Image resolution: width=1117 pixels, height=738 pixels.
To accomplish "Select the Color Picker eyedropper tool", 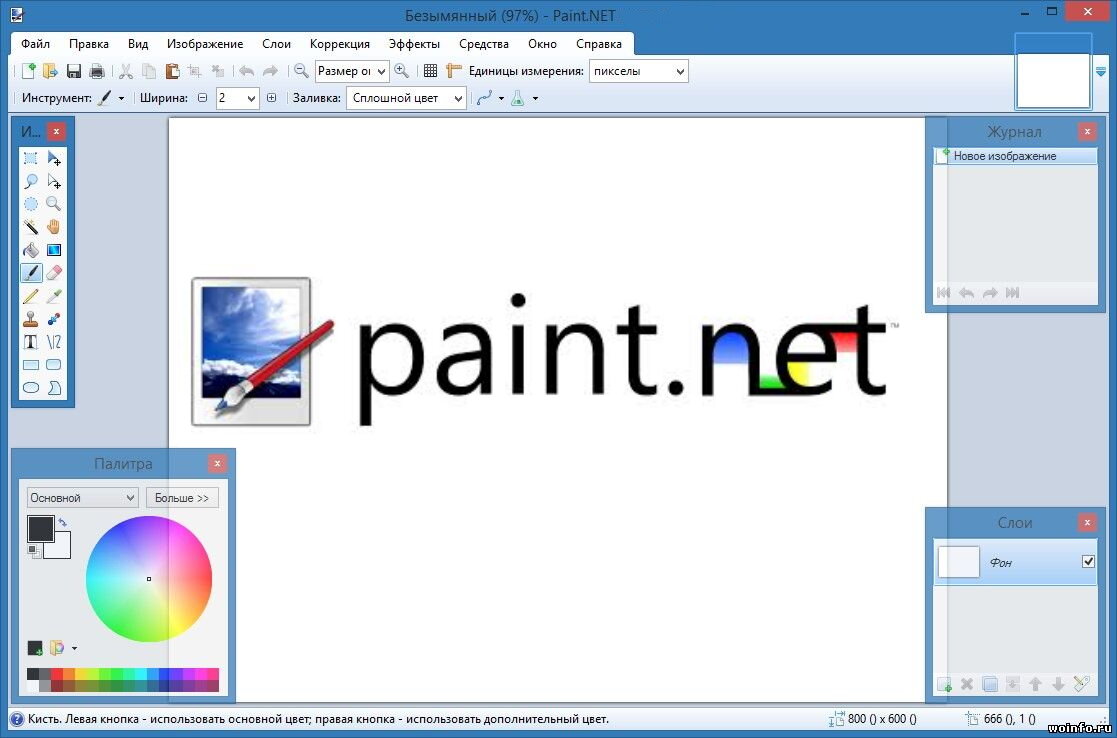I will pyautogui.click(x=54, y=296).
